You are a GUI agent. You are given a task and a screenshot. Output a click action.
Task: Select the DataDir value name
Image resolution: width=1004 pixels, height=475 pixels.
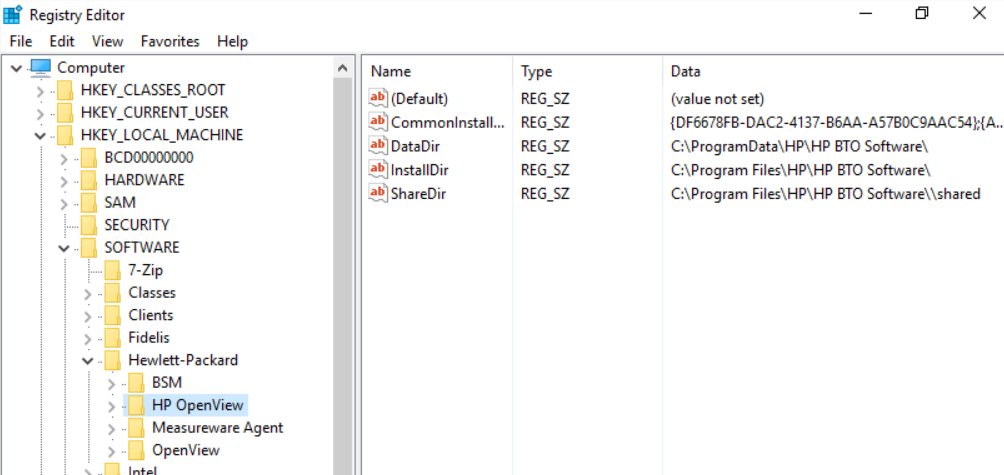coord(416,146)
